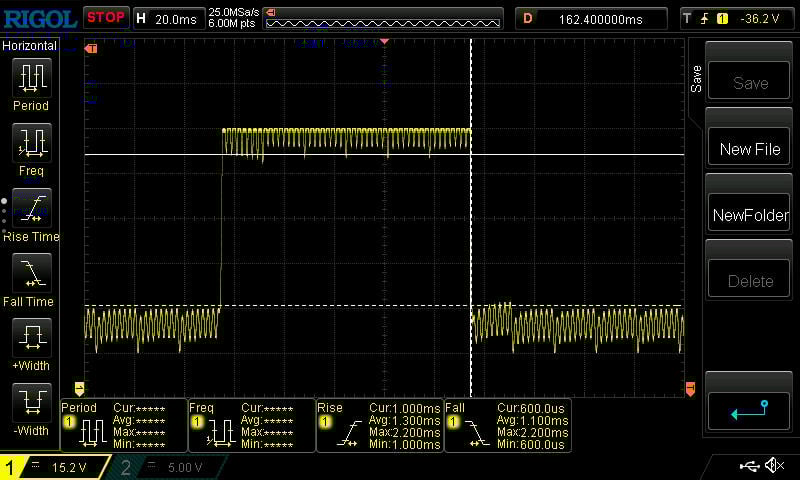Open the horizontal timebase H 20.0ms setting
Image resolution: width=800 pixels, height=480 pixels.
(168, 18)
